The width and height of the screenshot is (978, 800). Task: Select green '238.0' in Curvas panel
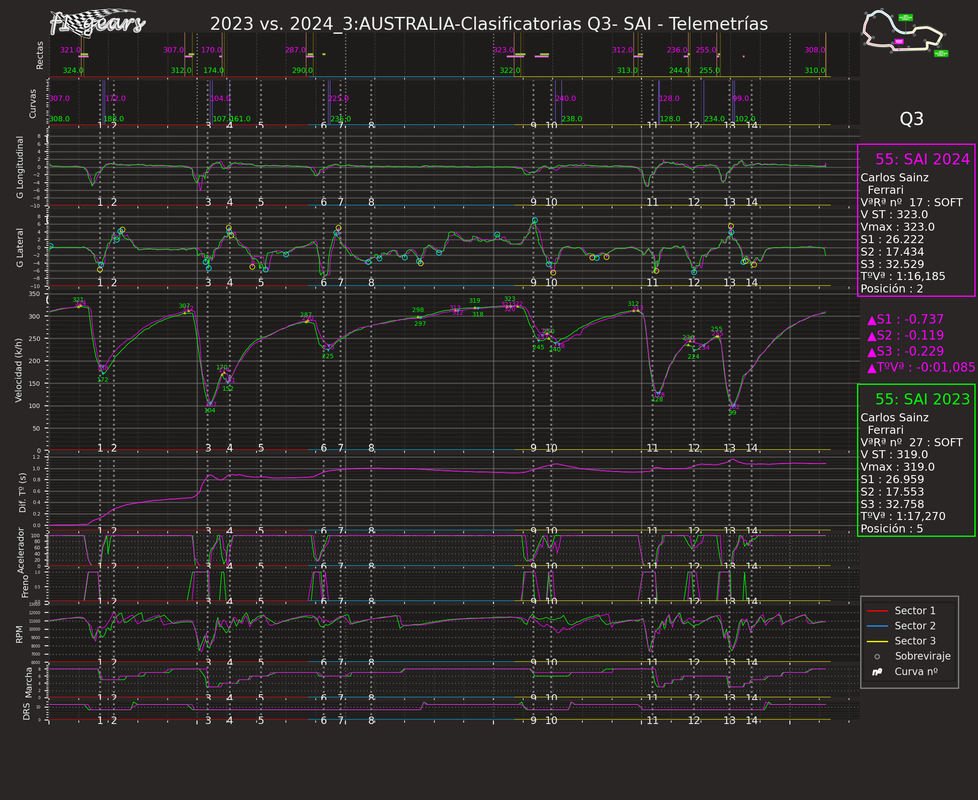point(571,119)
